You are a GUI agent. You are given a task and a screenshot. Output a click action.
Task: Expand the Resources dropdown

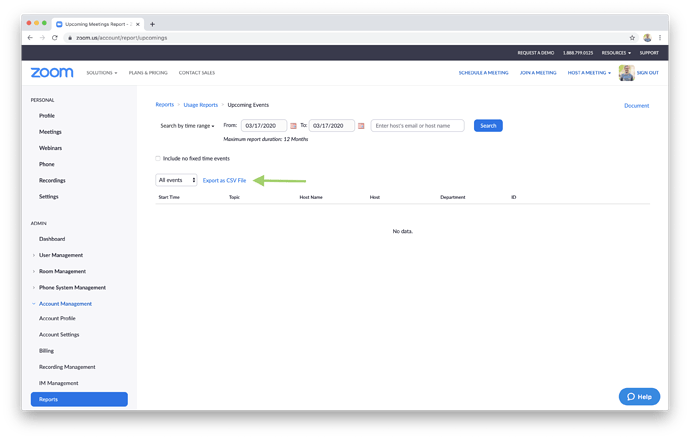click(x=616, y=53)
